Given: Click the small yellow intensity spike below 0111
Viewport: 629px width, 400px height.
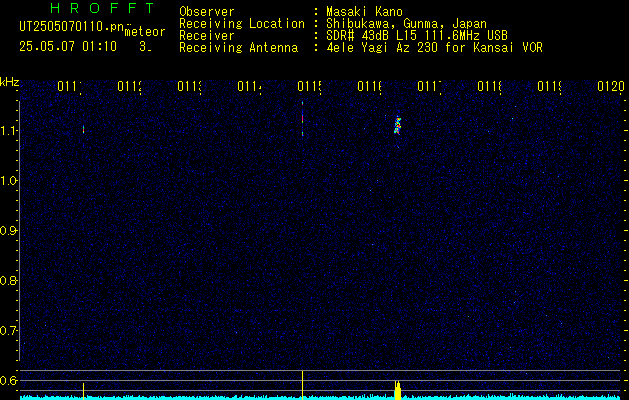Looking at the screenshot, I should 83,390.
